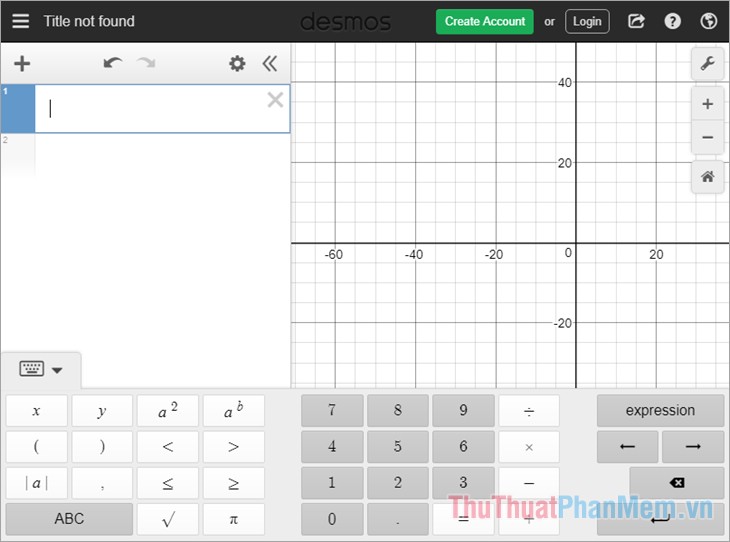This screenshot has height=542, width=730.
Task: Insert comma key
Action: point(102,483)
